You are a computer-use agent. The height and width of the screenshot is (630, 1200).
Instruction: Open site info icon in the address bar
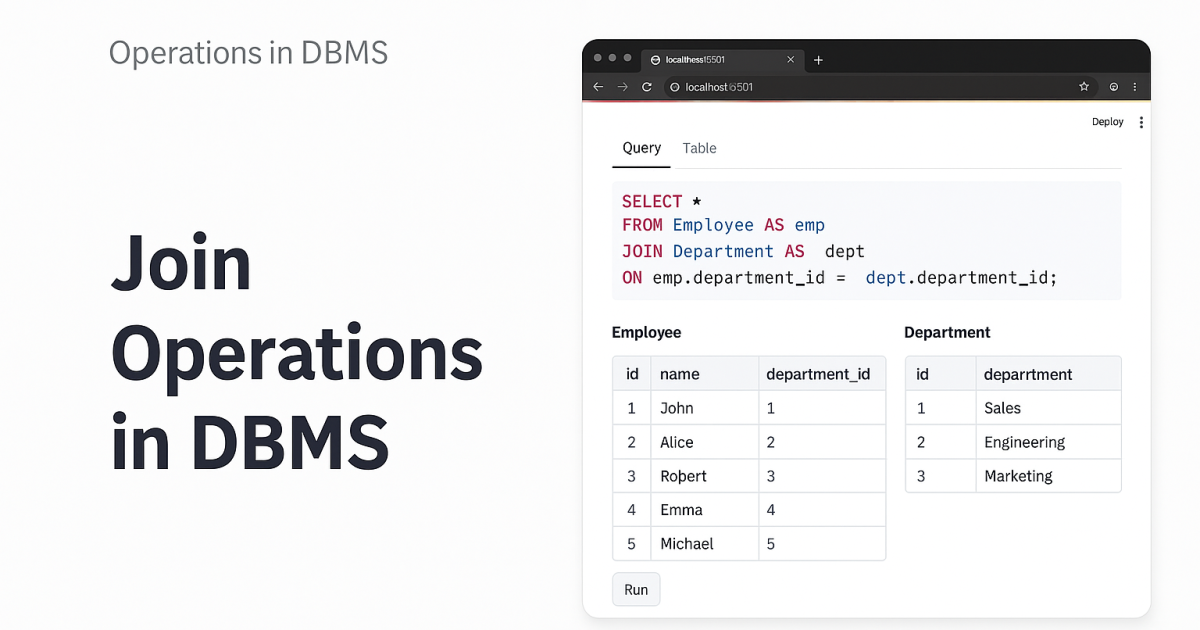pyautogui.click(x=674, y=87)
